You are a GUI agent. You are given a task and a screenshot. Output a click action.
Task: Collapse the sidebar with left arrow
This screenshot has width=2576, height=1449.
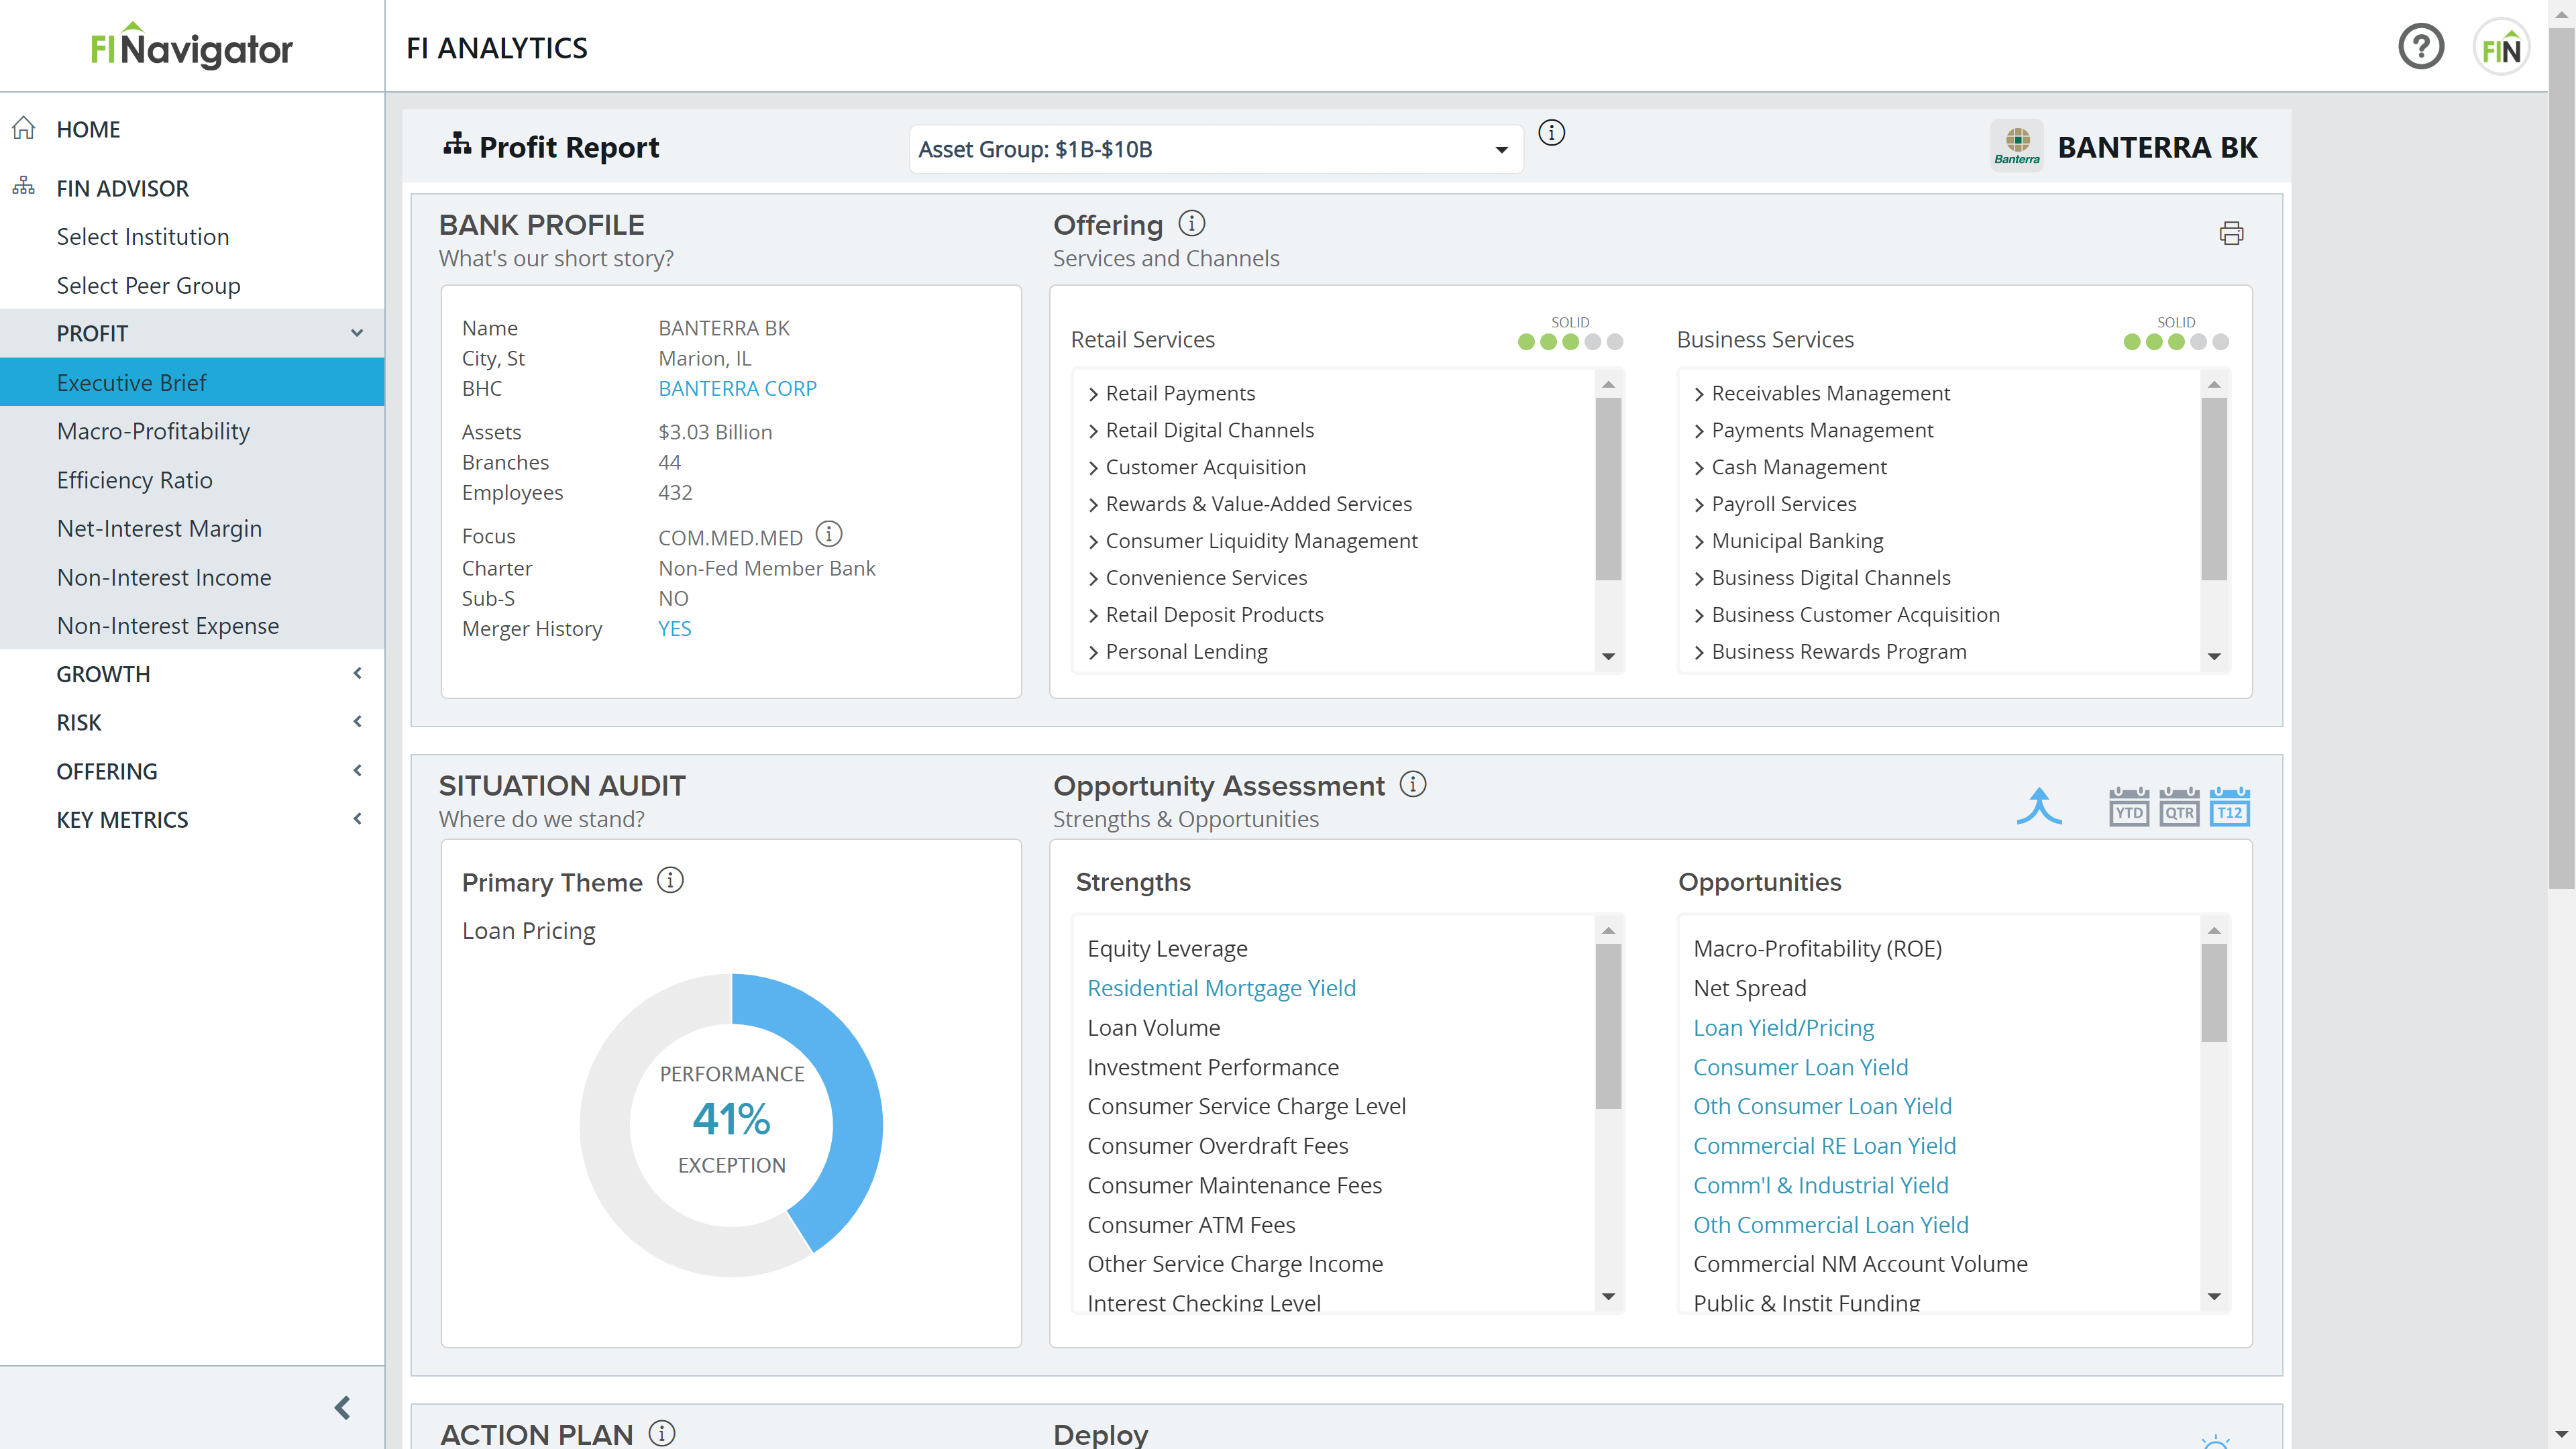coord(342,1407)
